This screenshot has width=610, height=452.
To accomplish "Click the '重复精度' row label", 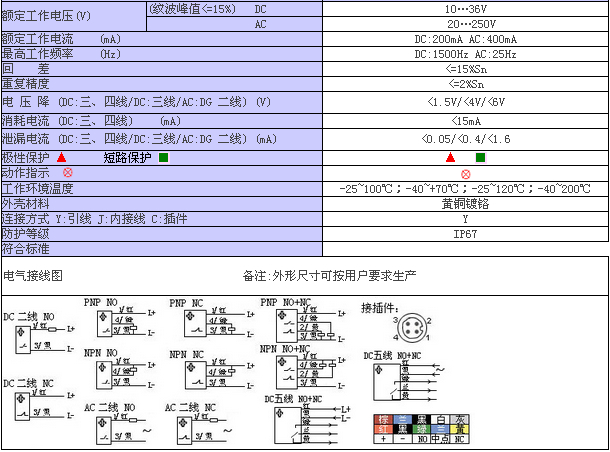I will 26,84.
